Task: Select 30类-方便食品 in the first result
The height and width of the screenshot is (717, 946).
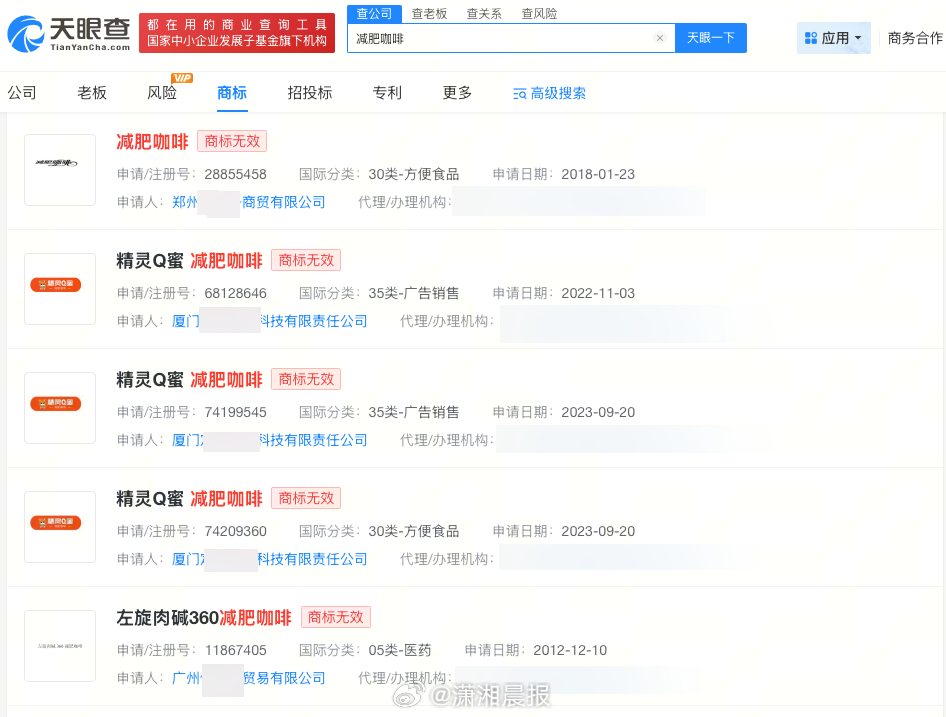Action: pyautogui.click(x=414, y=174)
